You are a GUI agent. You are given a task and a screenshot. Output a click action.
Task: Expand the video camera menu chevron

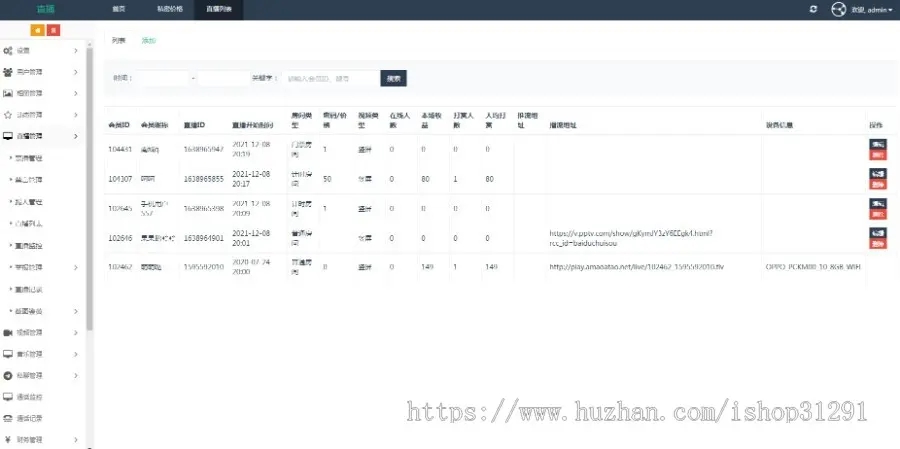76,333
